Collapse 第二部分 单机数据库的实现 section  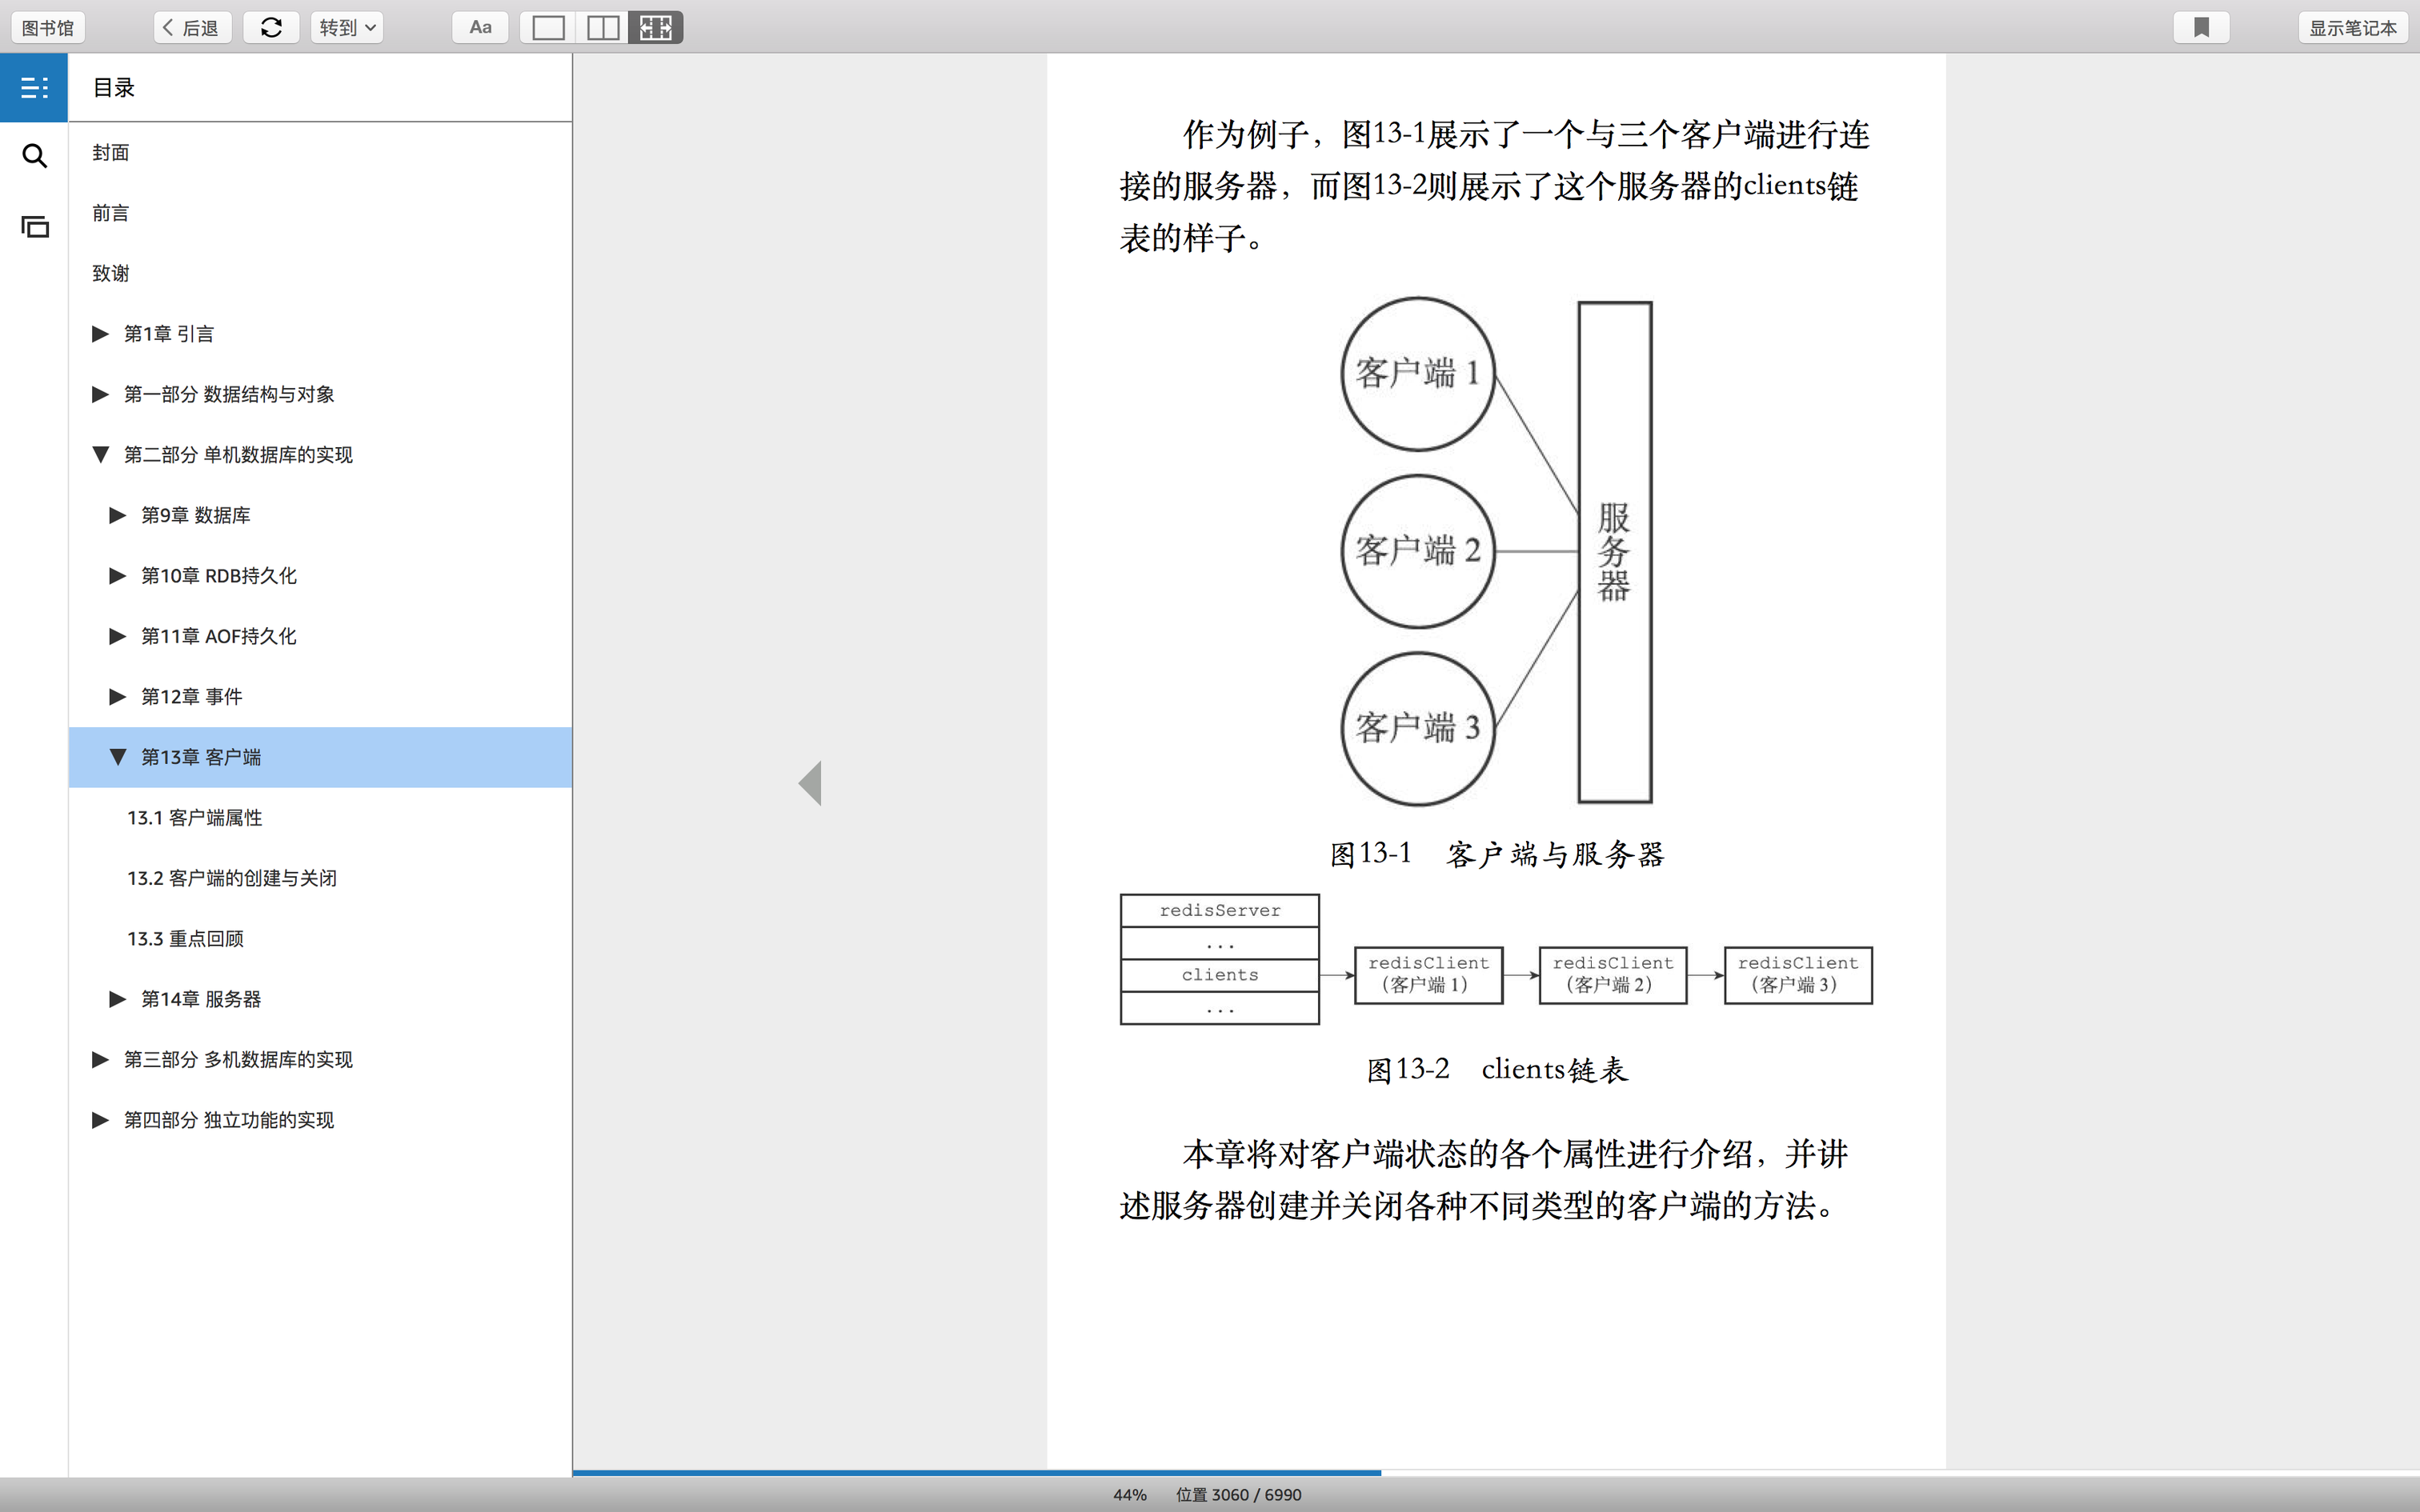tap(100, 455)
